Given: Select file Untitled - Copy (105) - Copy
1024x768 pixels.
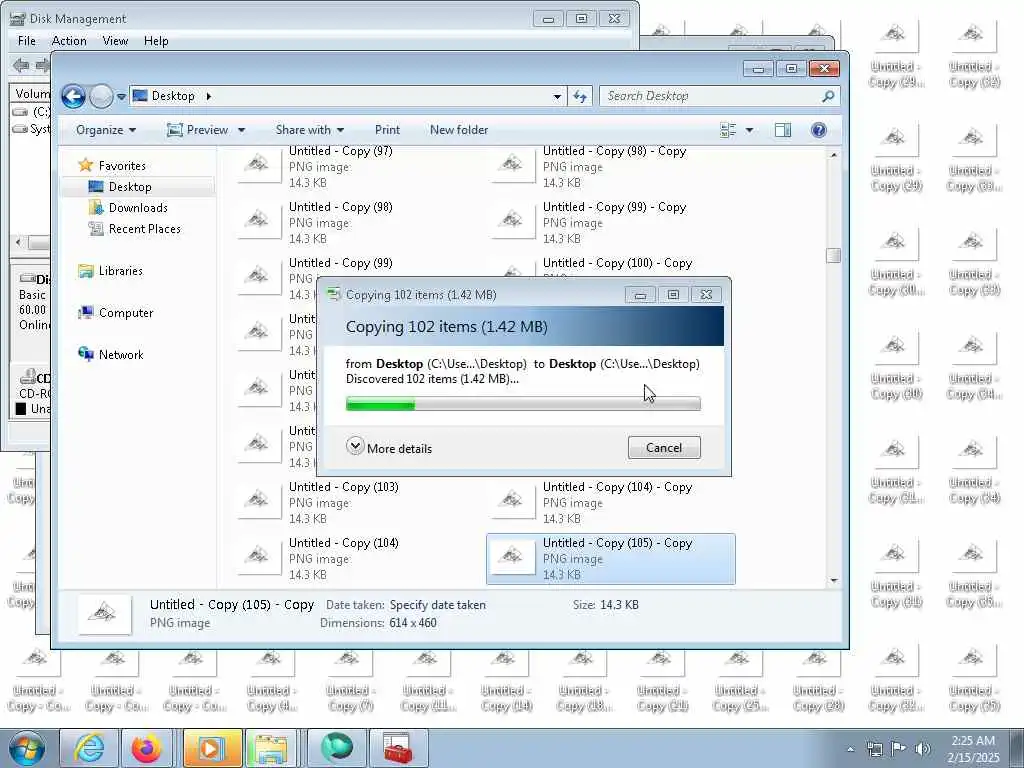Looking at the screenshot, I should [611, 559].
